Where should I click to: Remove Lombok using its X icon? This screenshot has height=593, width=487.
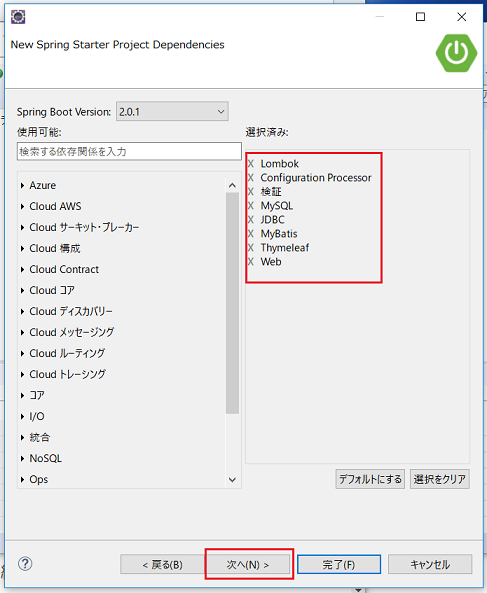(251, 164)
